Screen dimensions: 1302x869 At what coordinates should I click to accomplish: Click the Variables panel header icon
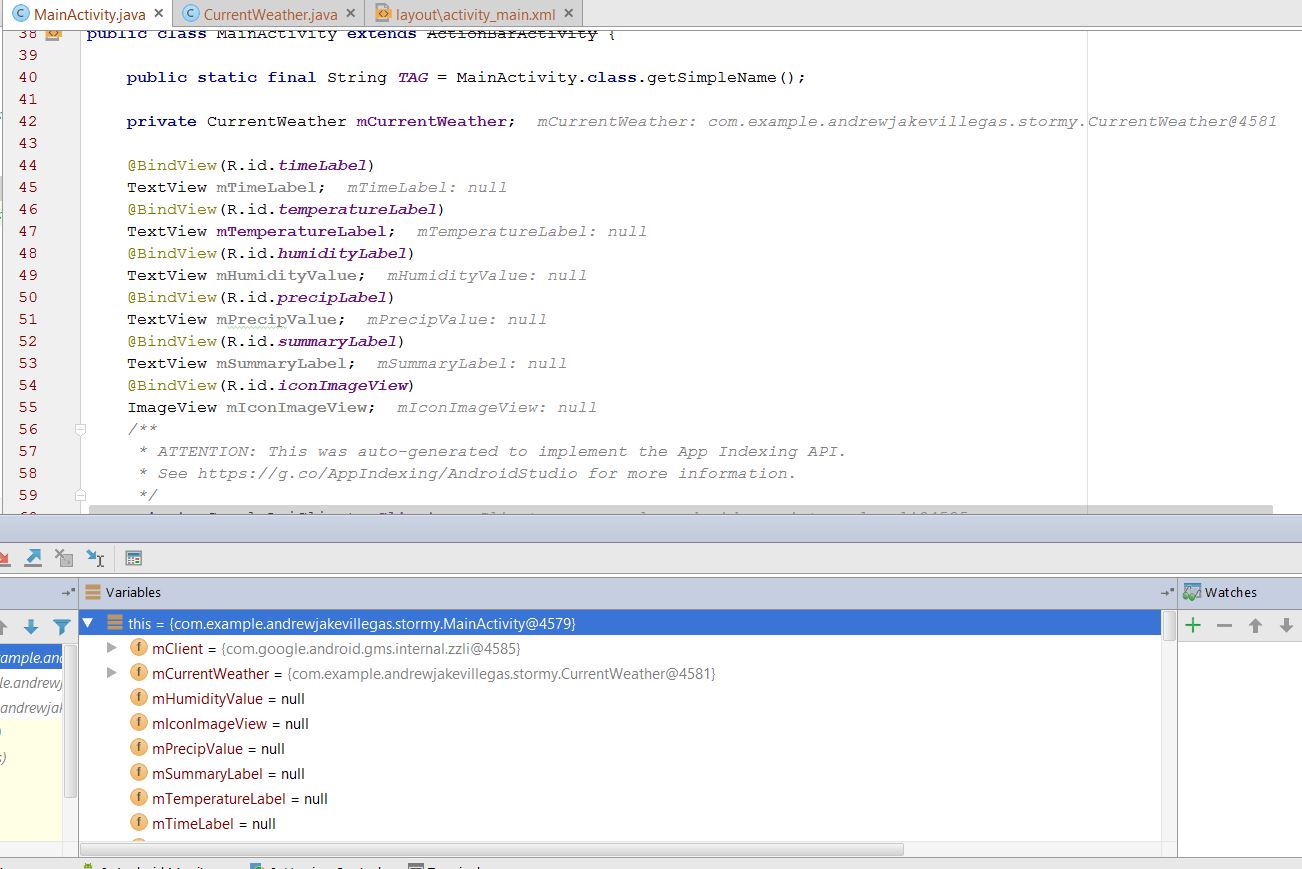(93, 592)
